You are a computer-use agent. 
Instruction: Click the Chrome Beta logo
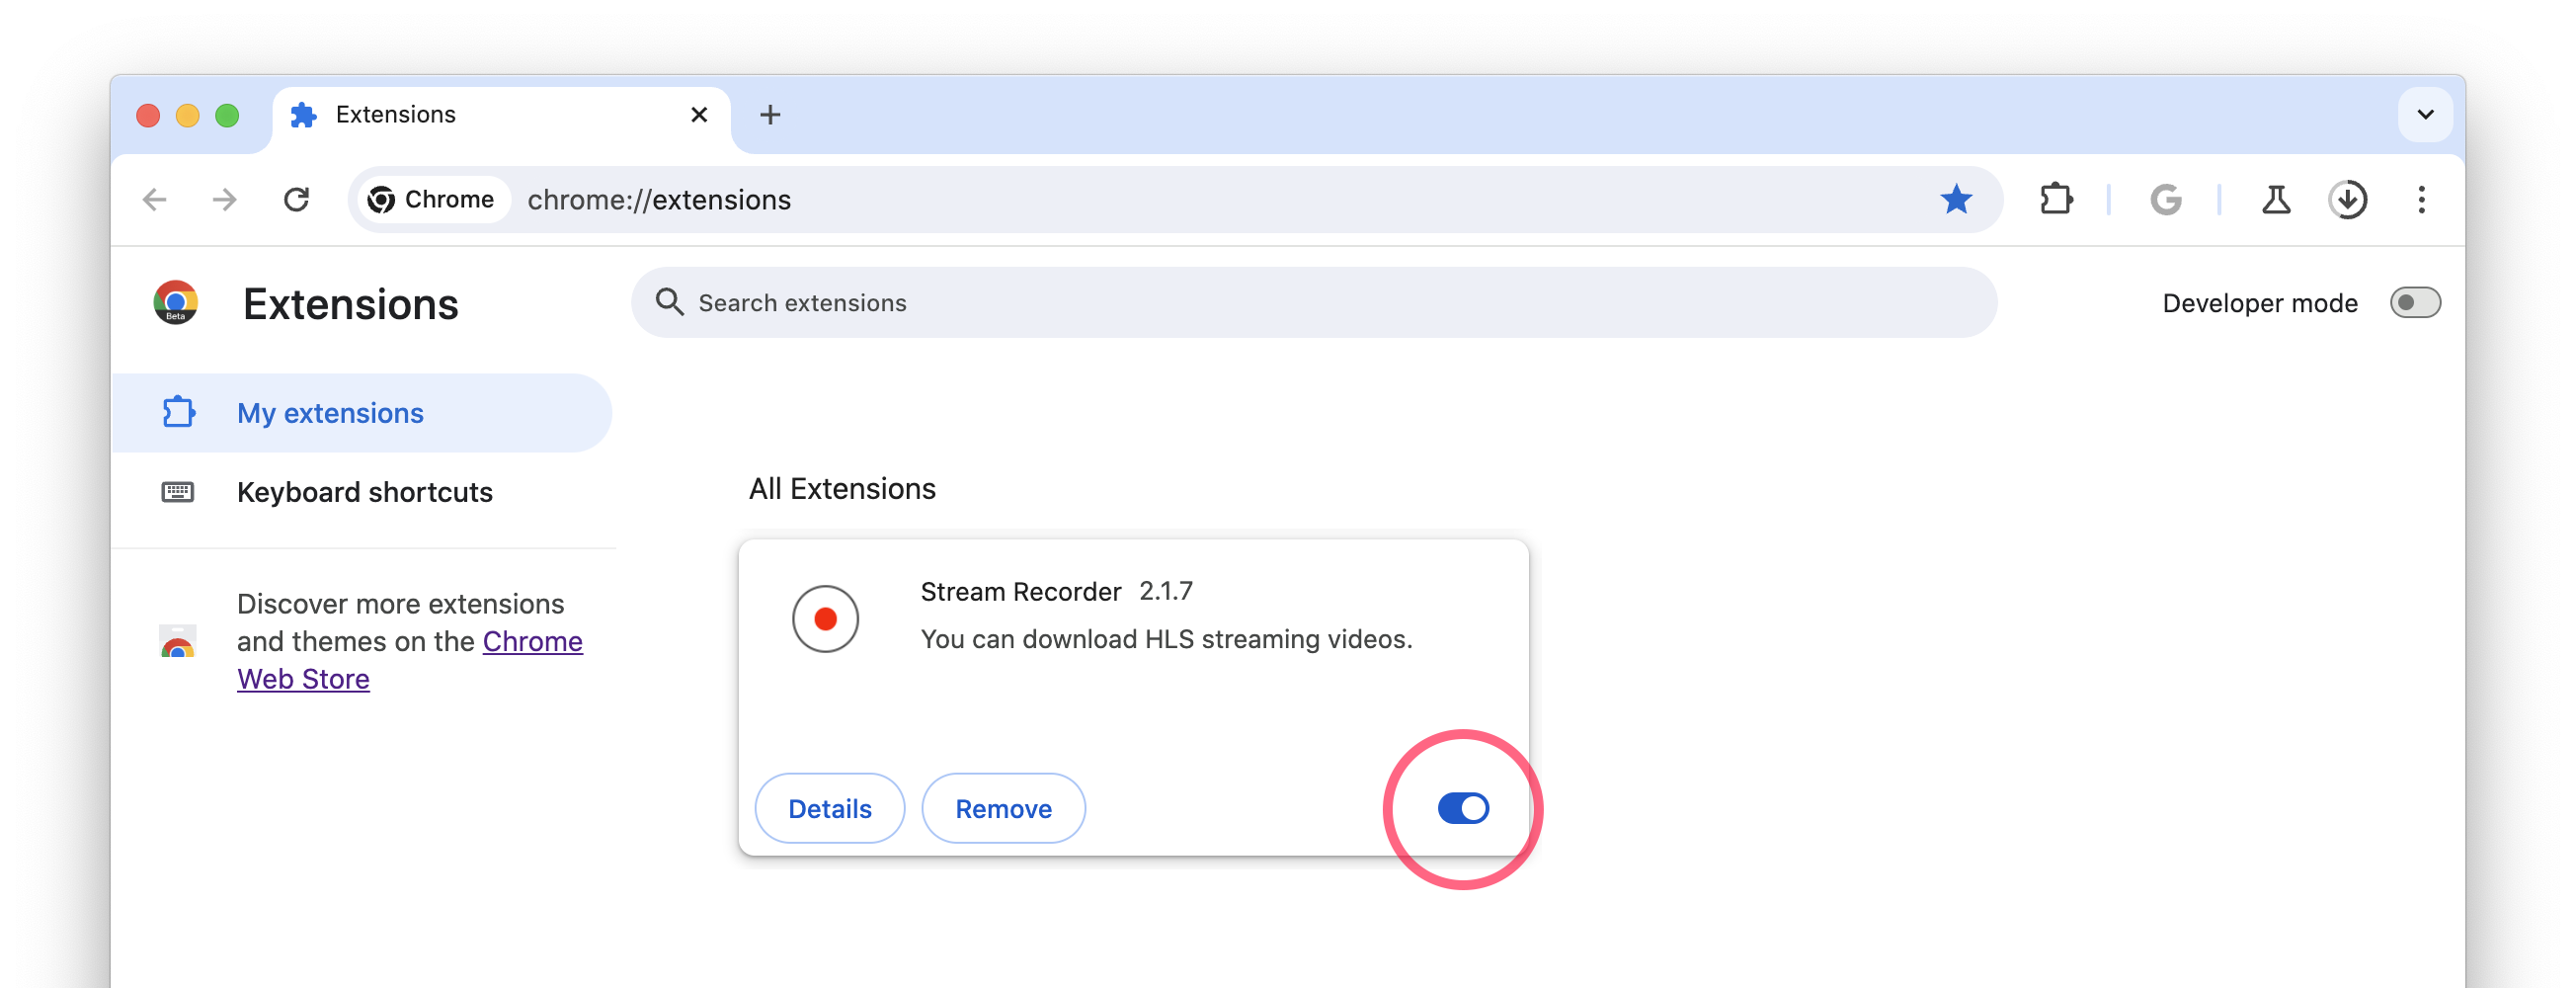point(176,303)
